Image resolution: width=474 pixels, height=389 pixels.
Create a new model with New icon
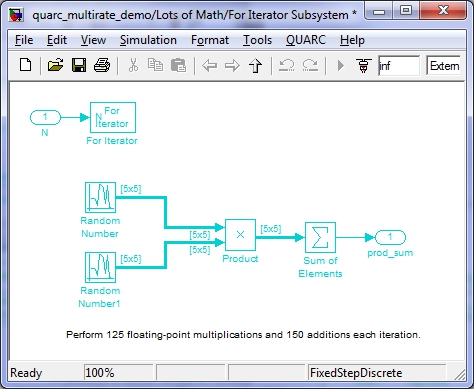[x=26, y=65]
